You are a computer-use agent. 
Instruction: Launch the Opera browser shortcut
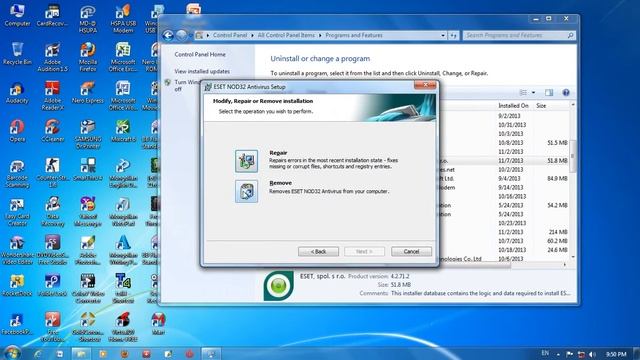17,131
